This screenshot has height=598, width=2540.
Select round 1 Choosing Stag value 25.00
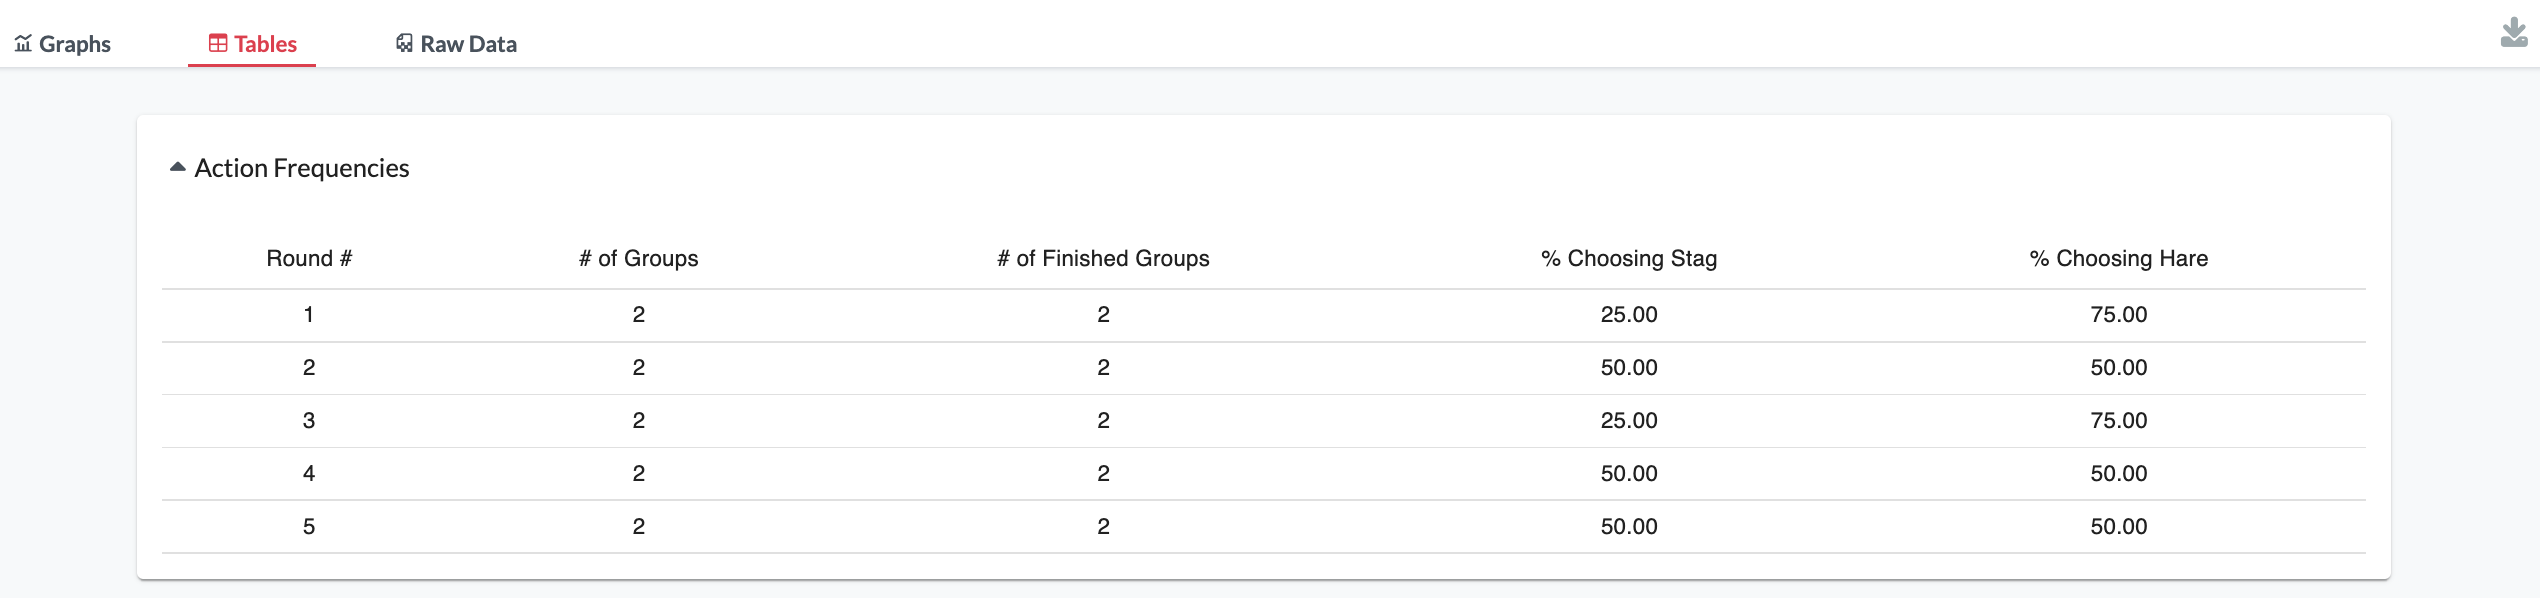[x=1629, y=314]
